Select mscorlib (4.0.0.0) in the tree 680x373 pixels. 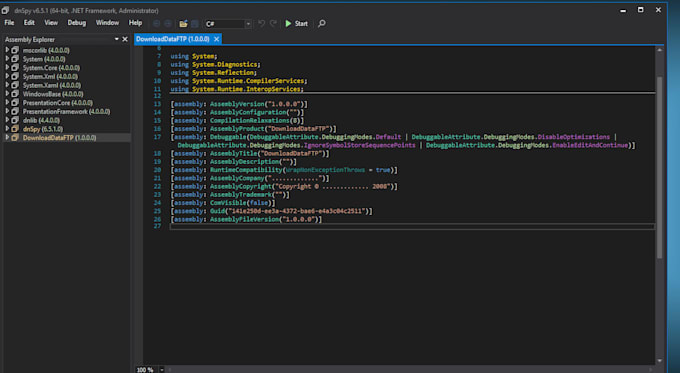coord(46,50)
